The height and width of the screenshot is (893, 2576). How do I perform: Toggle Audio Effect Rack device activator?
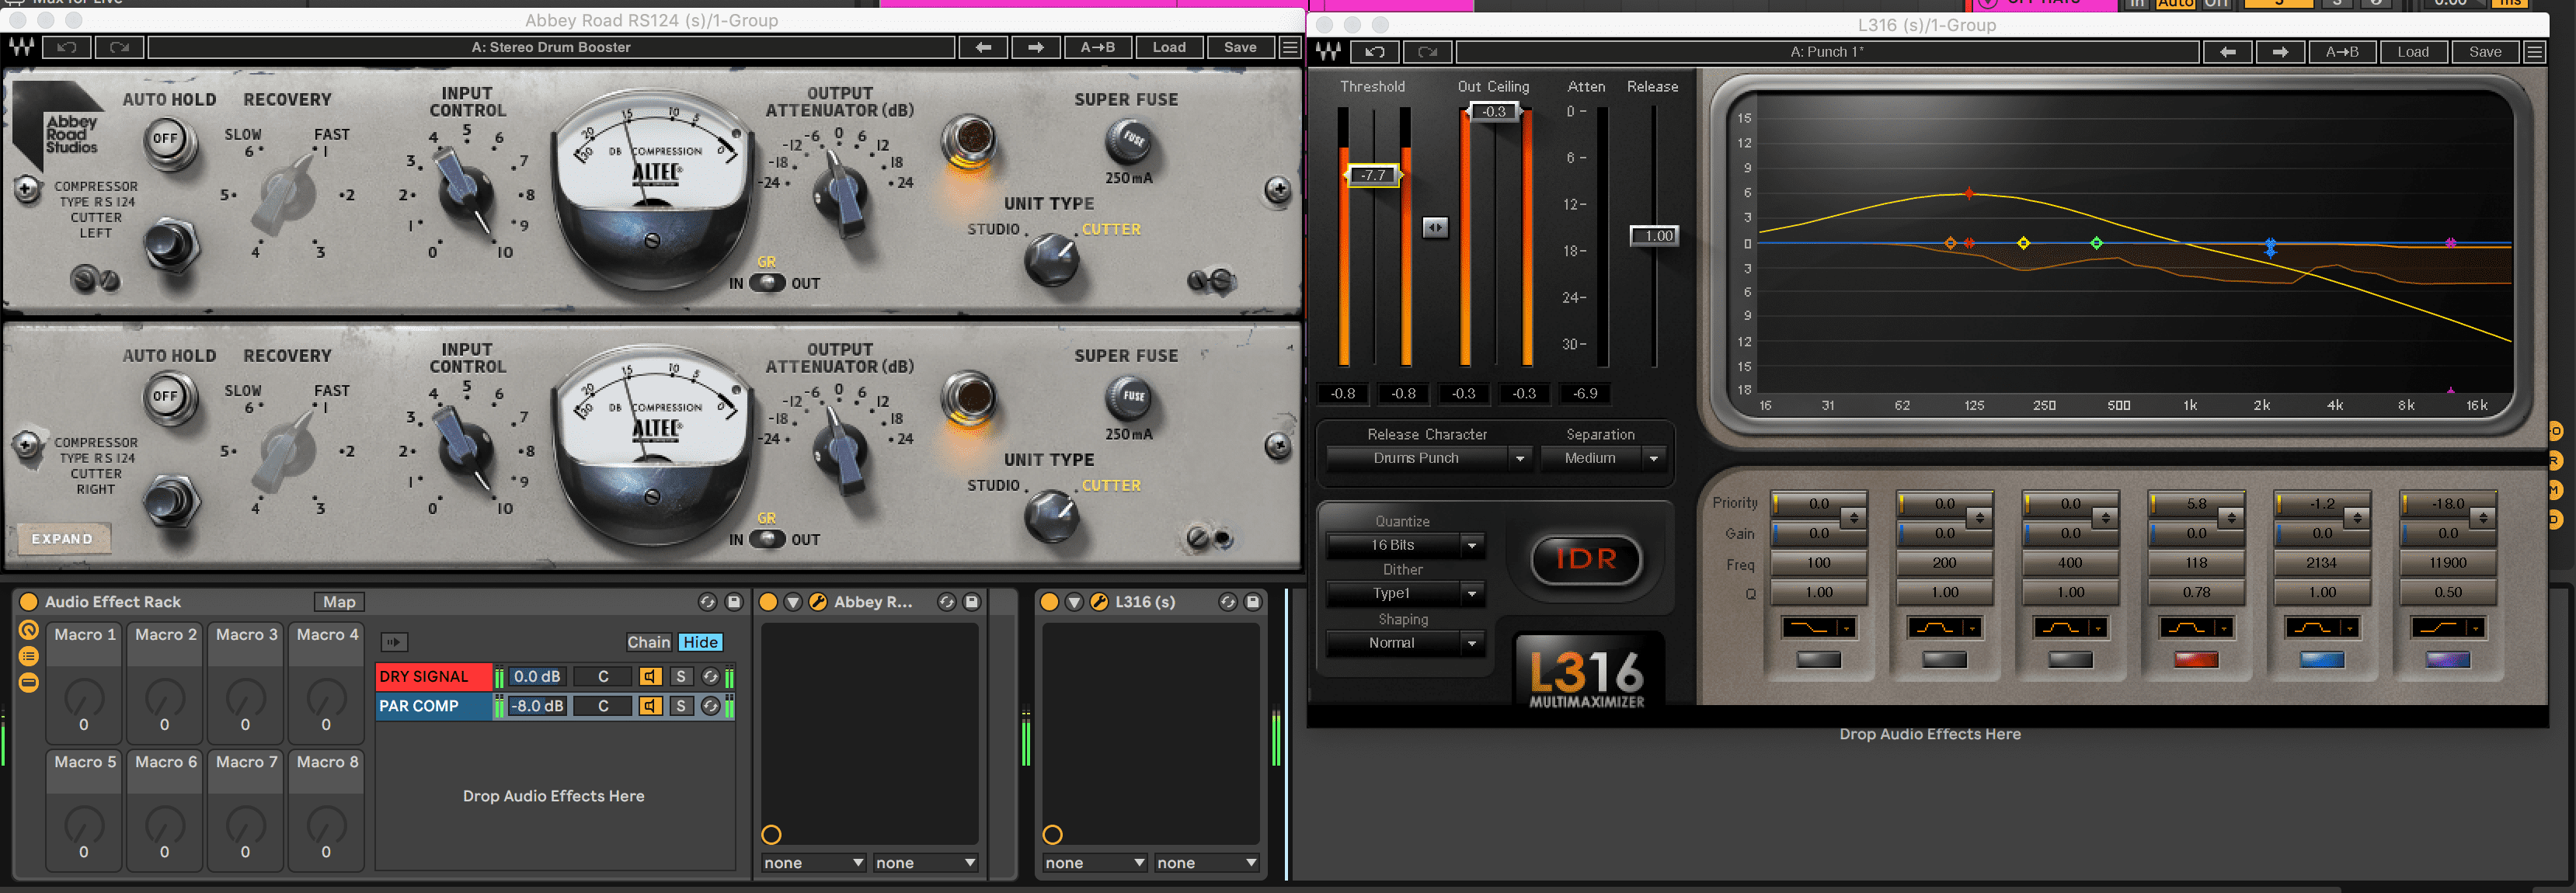coord(28,602)
